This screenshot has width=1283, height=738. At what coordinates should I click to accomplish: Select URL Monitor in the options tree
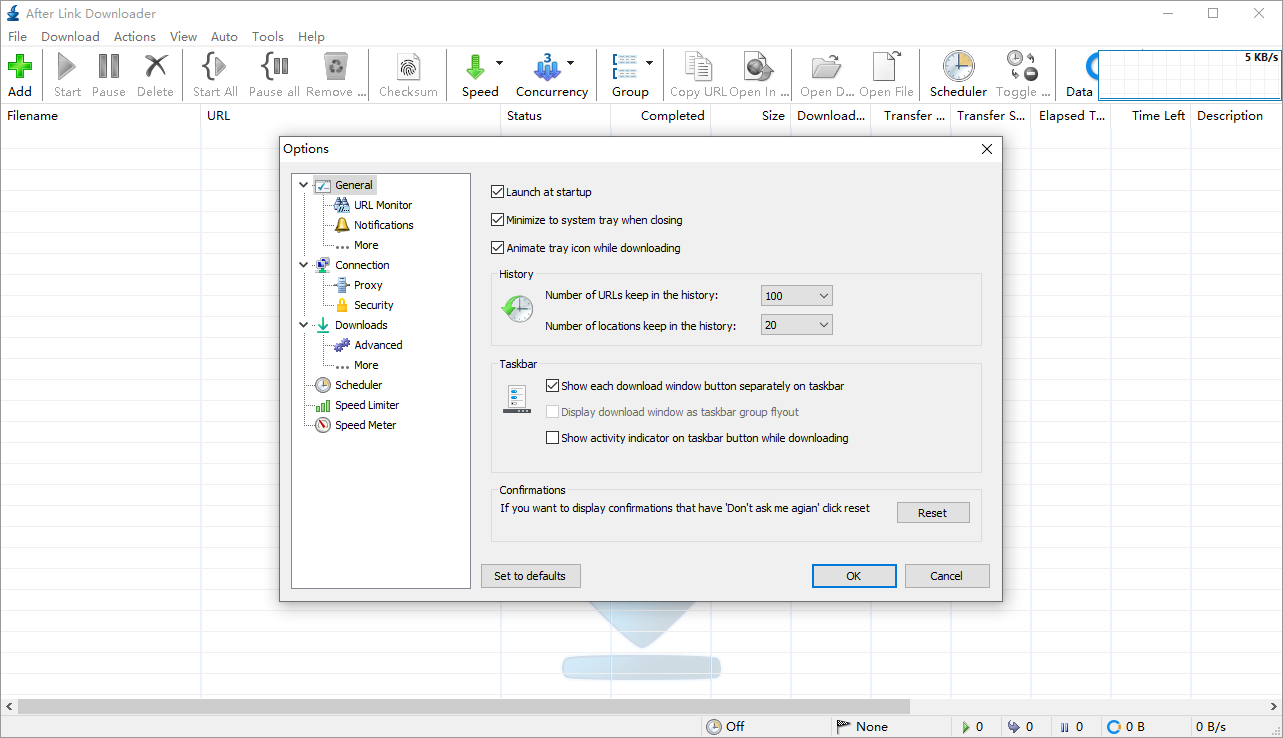(x=382, y=205)
